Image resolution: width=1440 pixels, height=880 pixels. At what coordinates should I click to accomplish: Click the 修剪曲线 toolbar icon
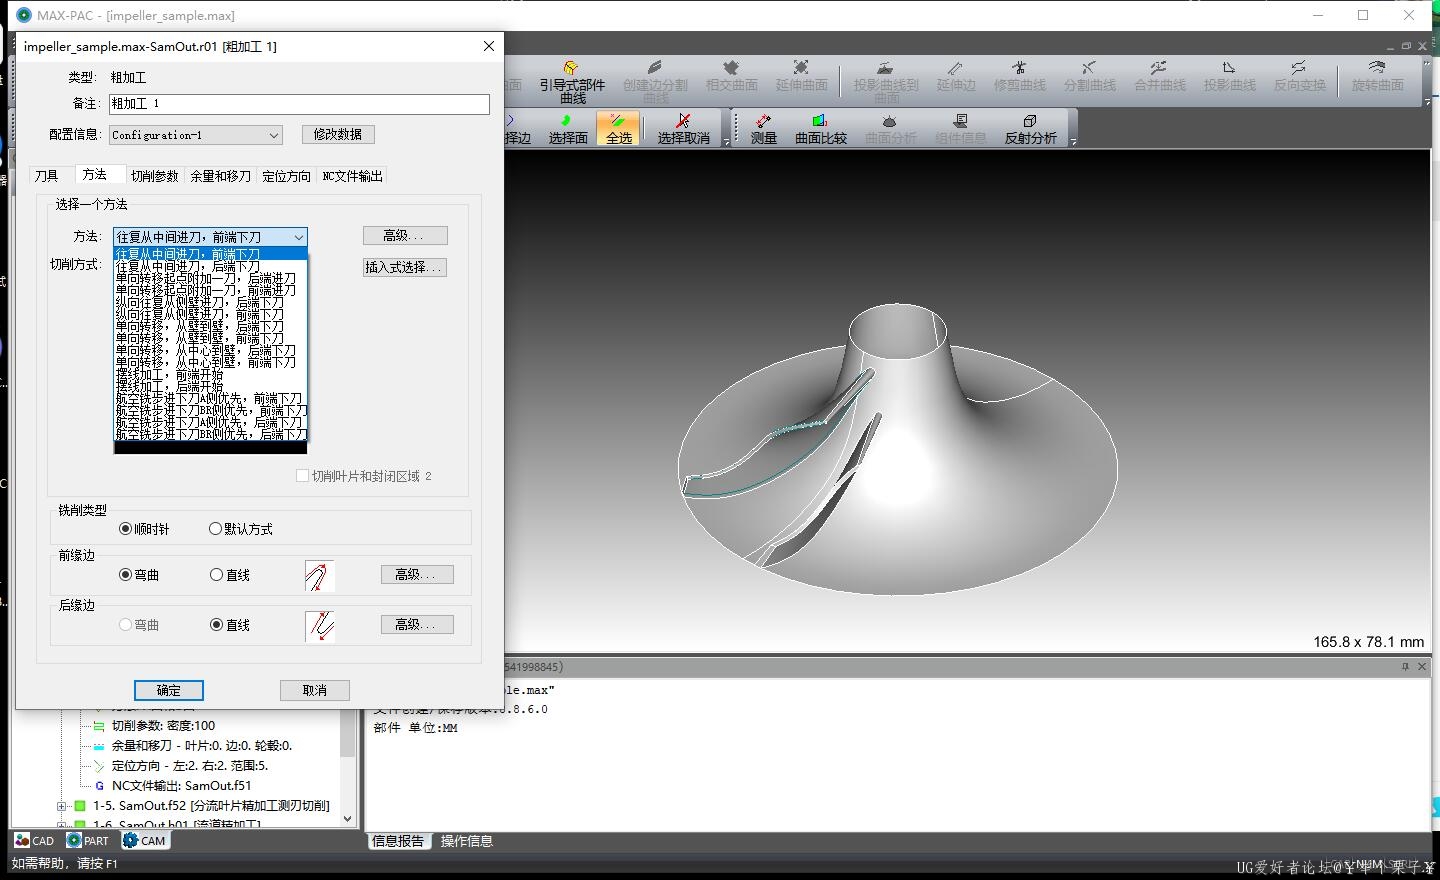point(1019,76)
